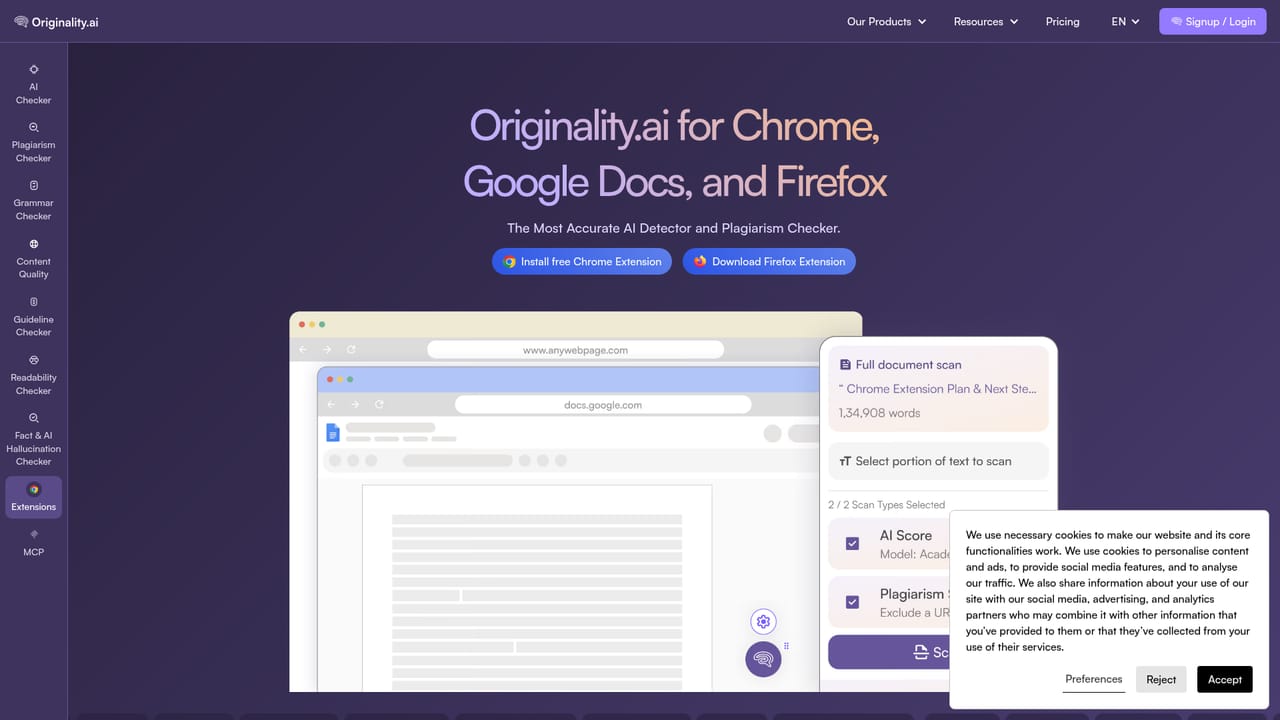Screen dimensions: 1280x720
Task: Open the AI Checker sidebar item
Action: [33, 84]
